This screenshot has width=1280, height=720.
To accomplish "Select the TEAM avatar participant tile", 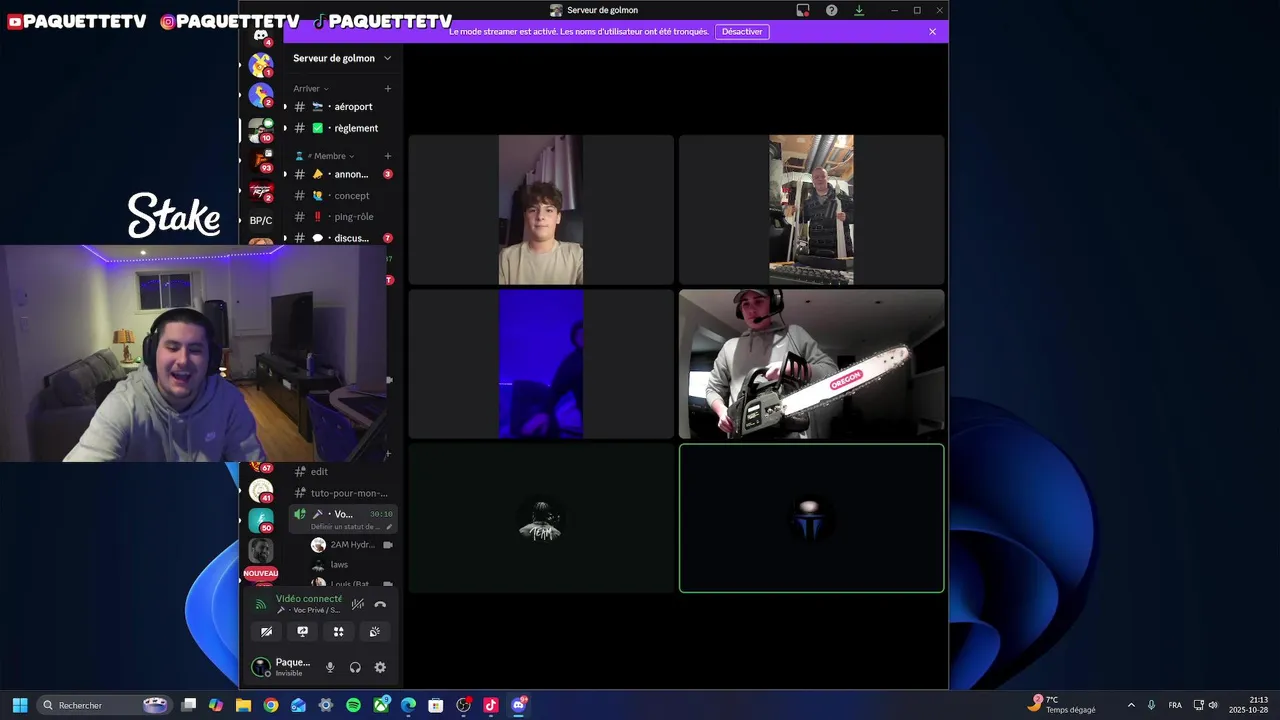I will [541, 518].
